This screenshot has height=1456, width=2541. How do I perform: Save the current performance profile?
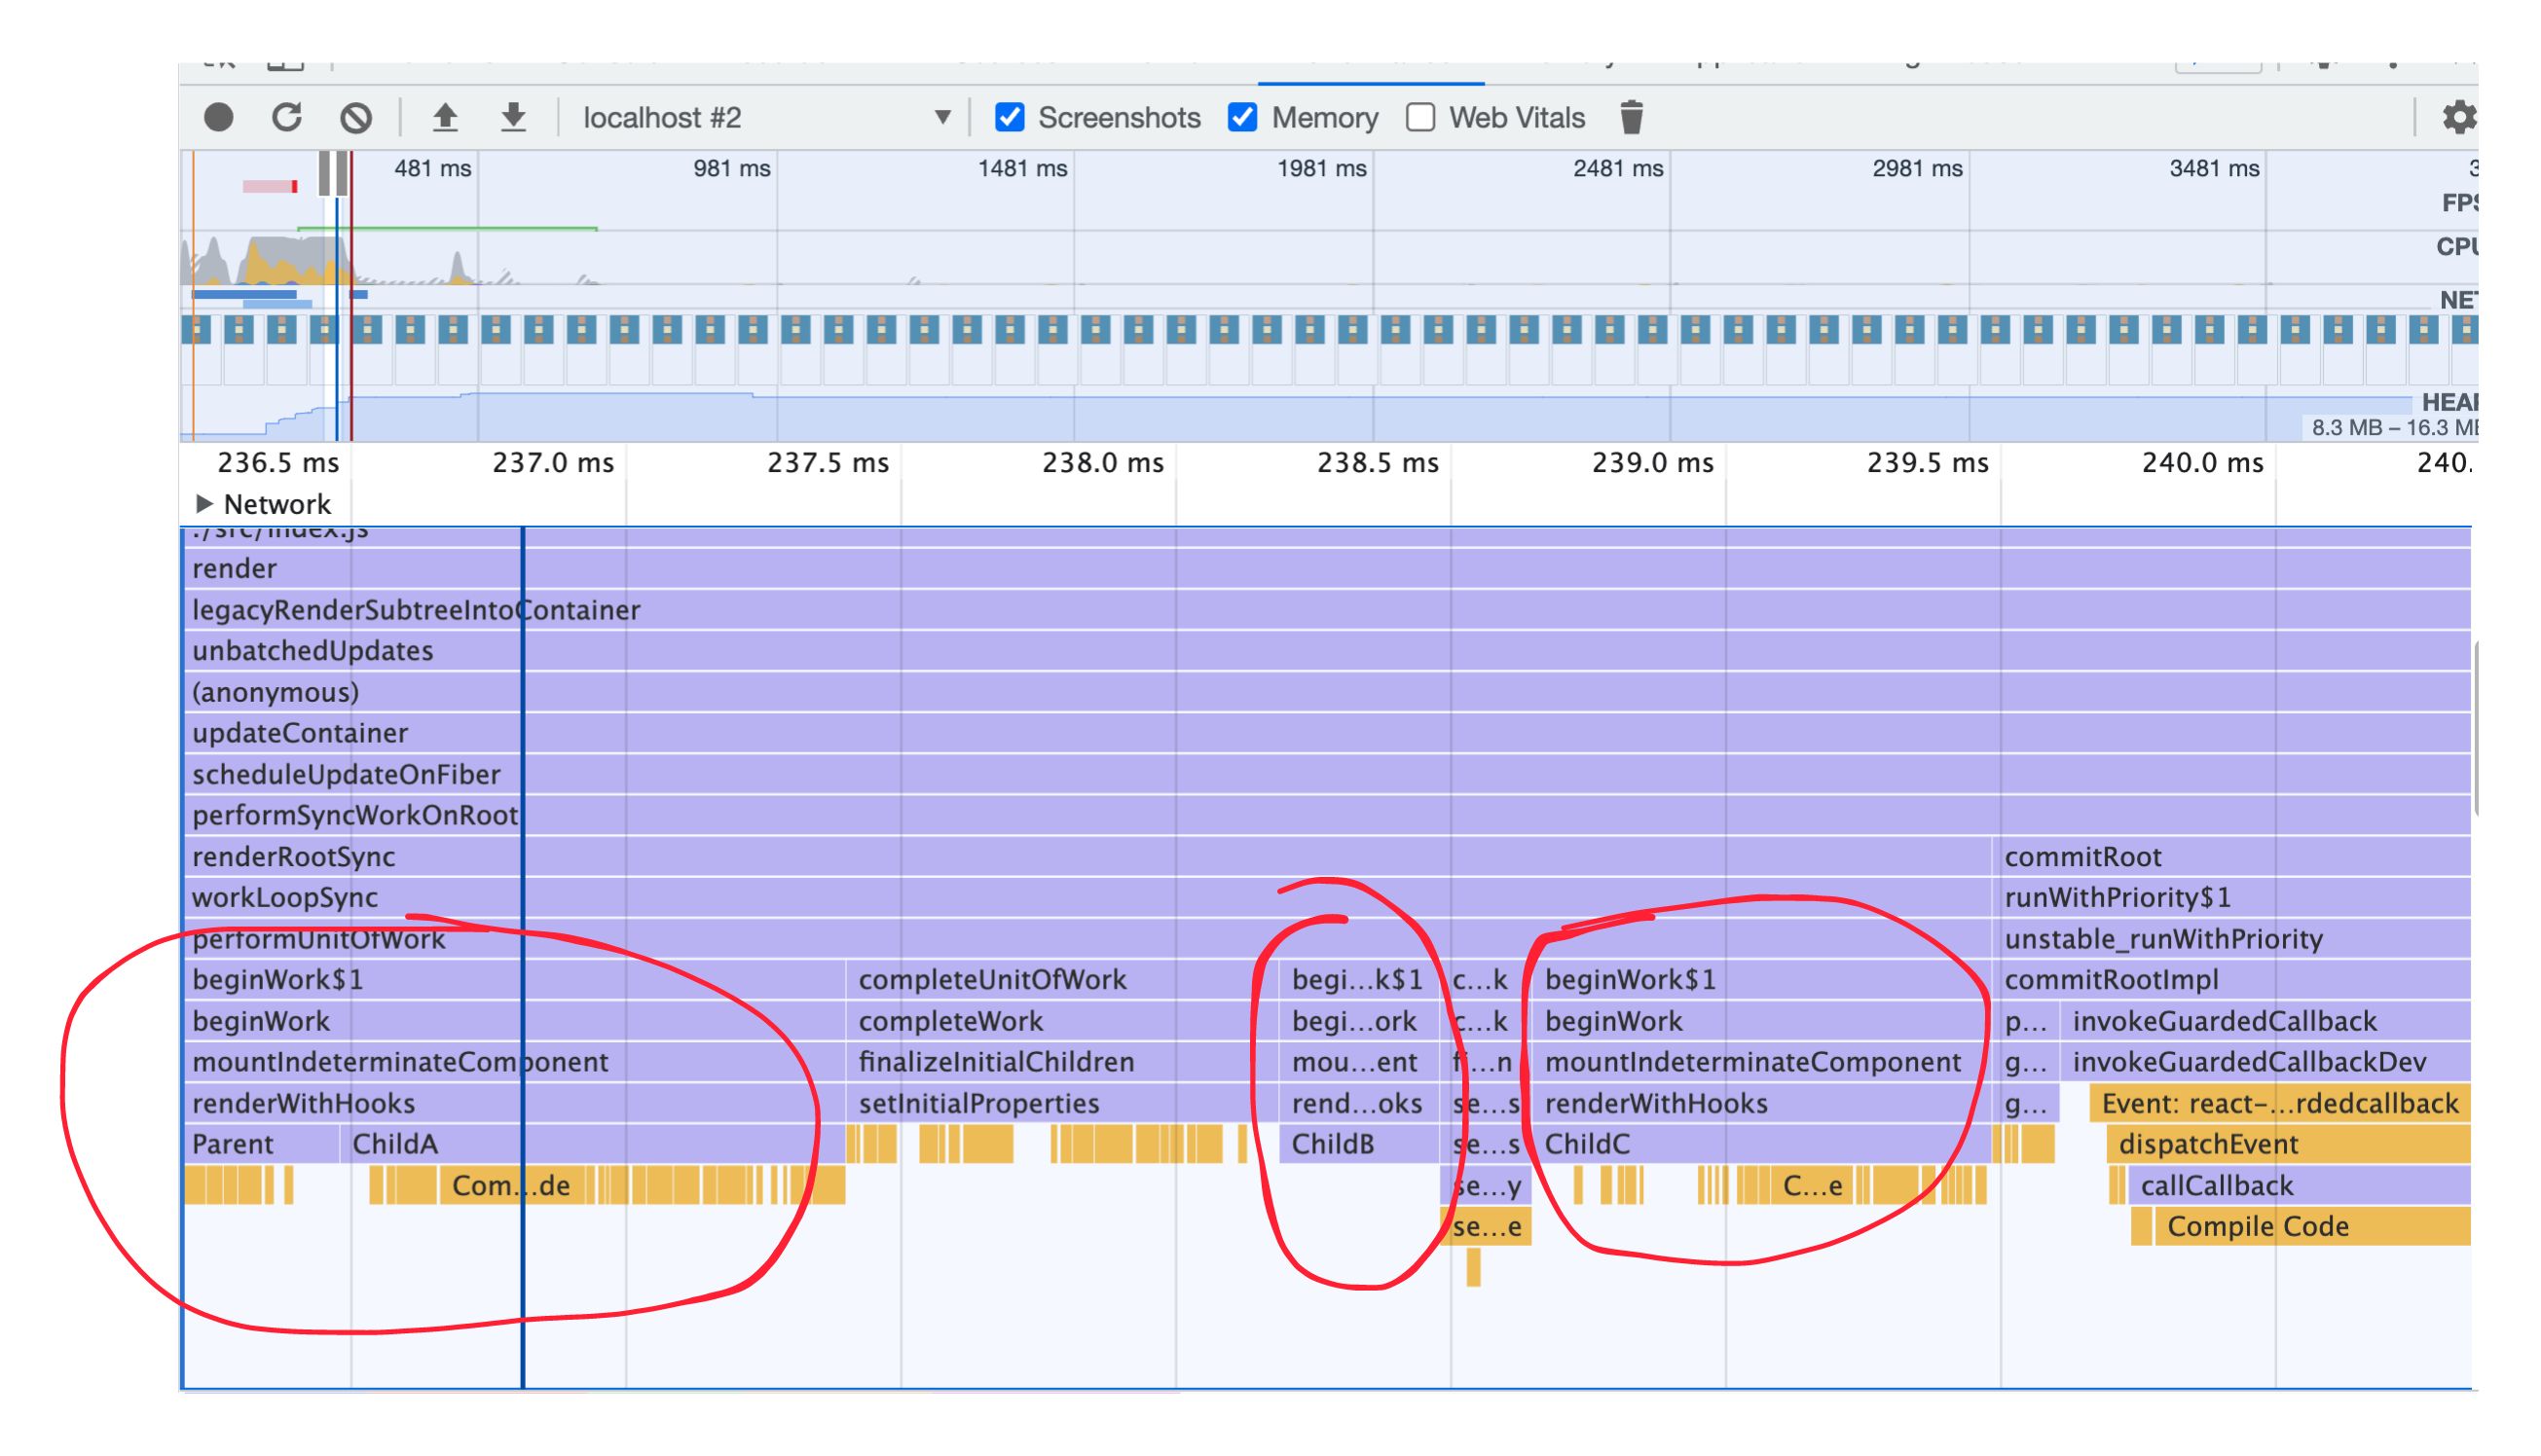tap(512, 117)
